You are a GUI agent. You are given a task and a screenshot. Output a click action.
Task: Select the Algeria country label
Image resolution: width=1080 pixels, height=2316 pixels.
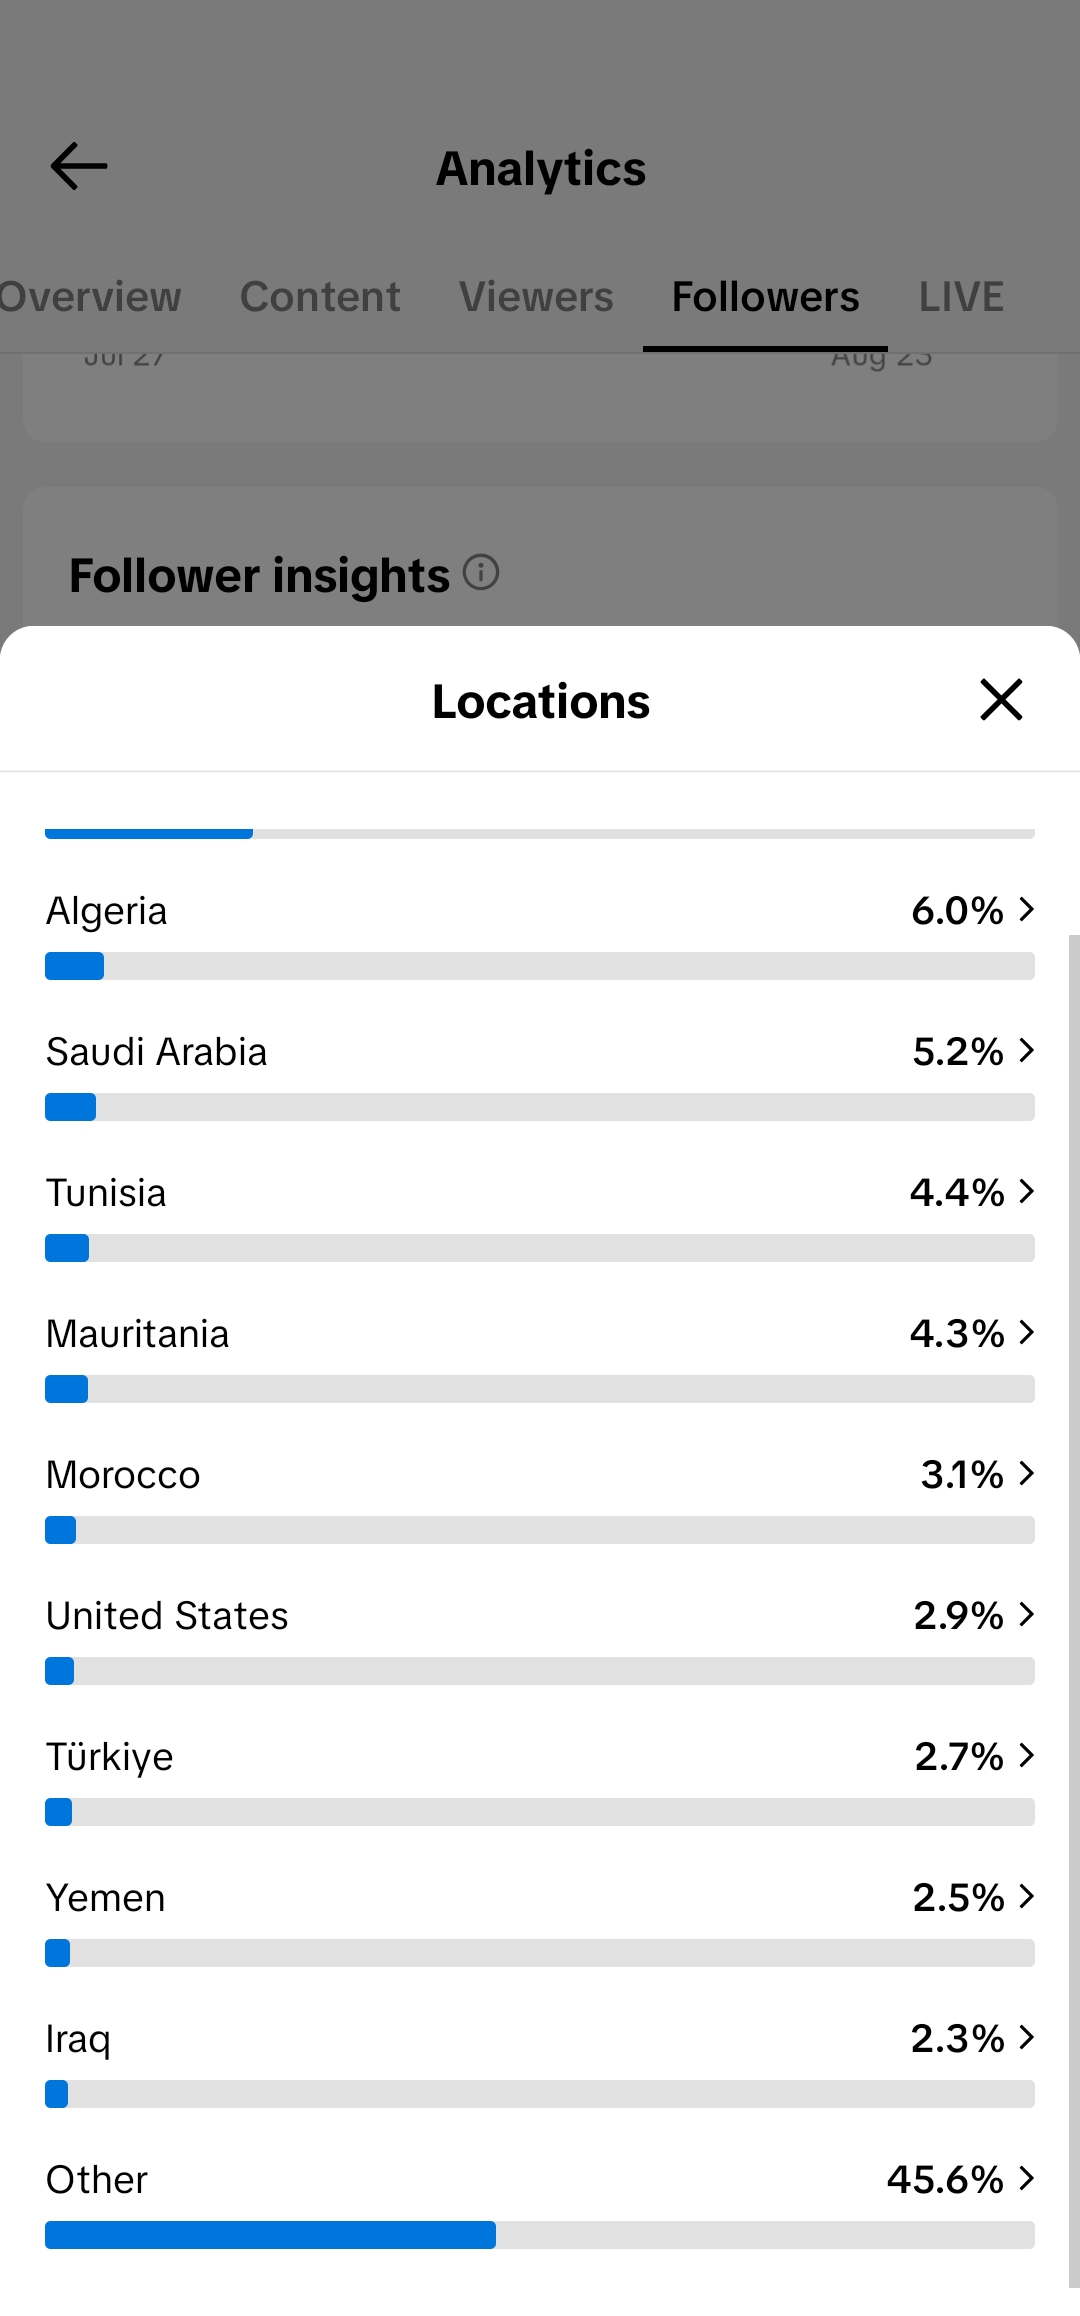107,911
